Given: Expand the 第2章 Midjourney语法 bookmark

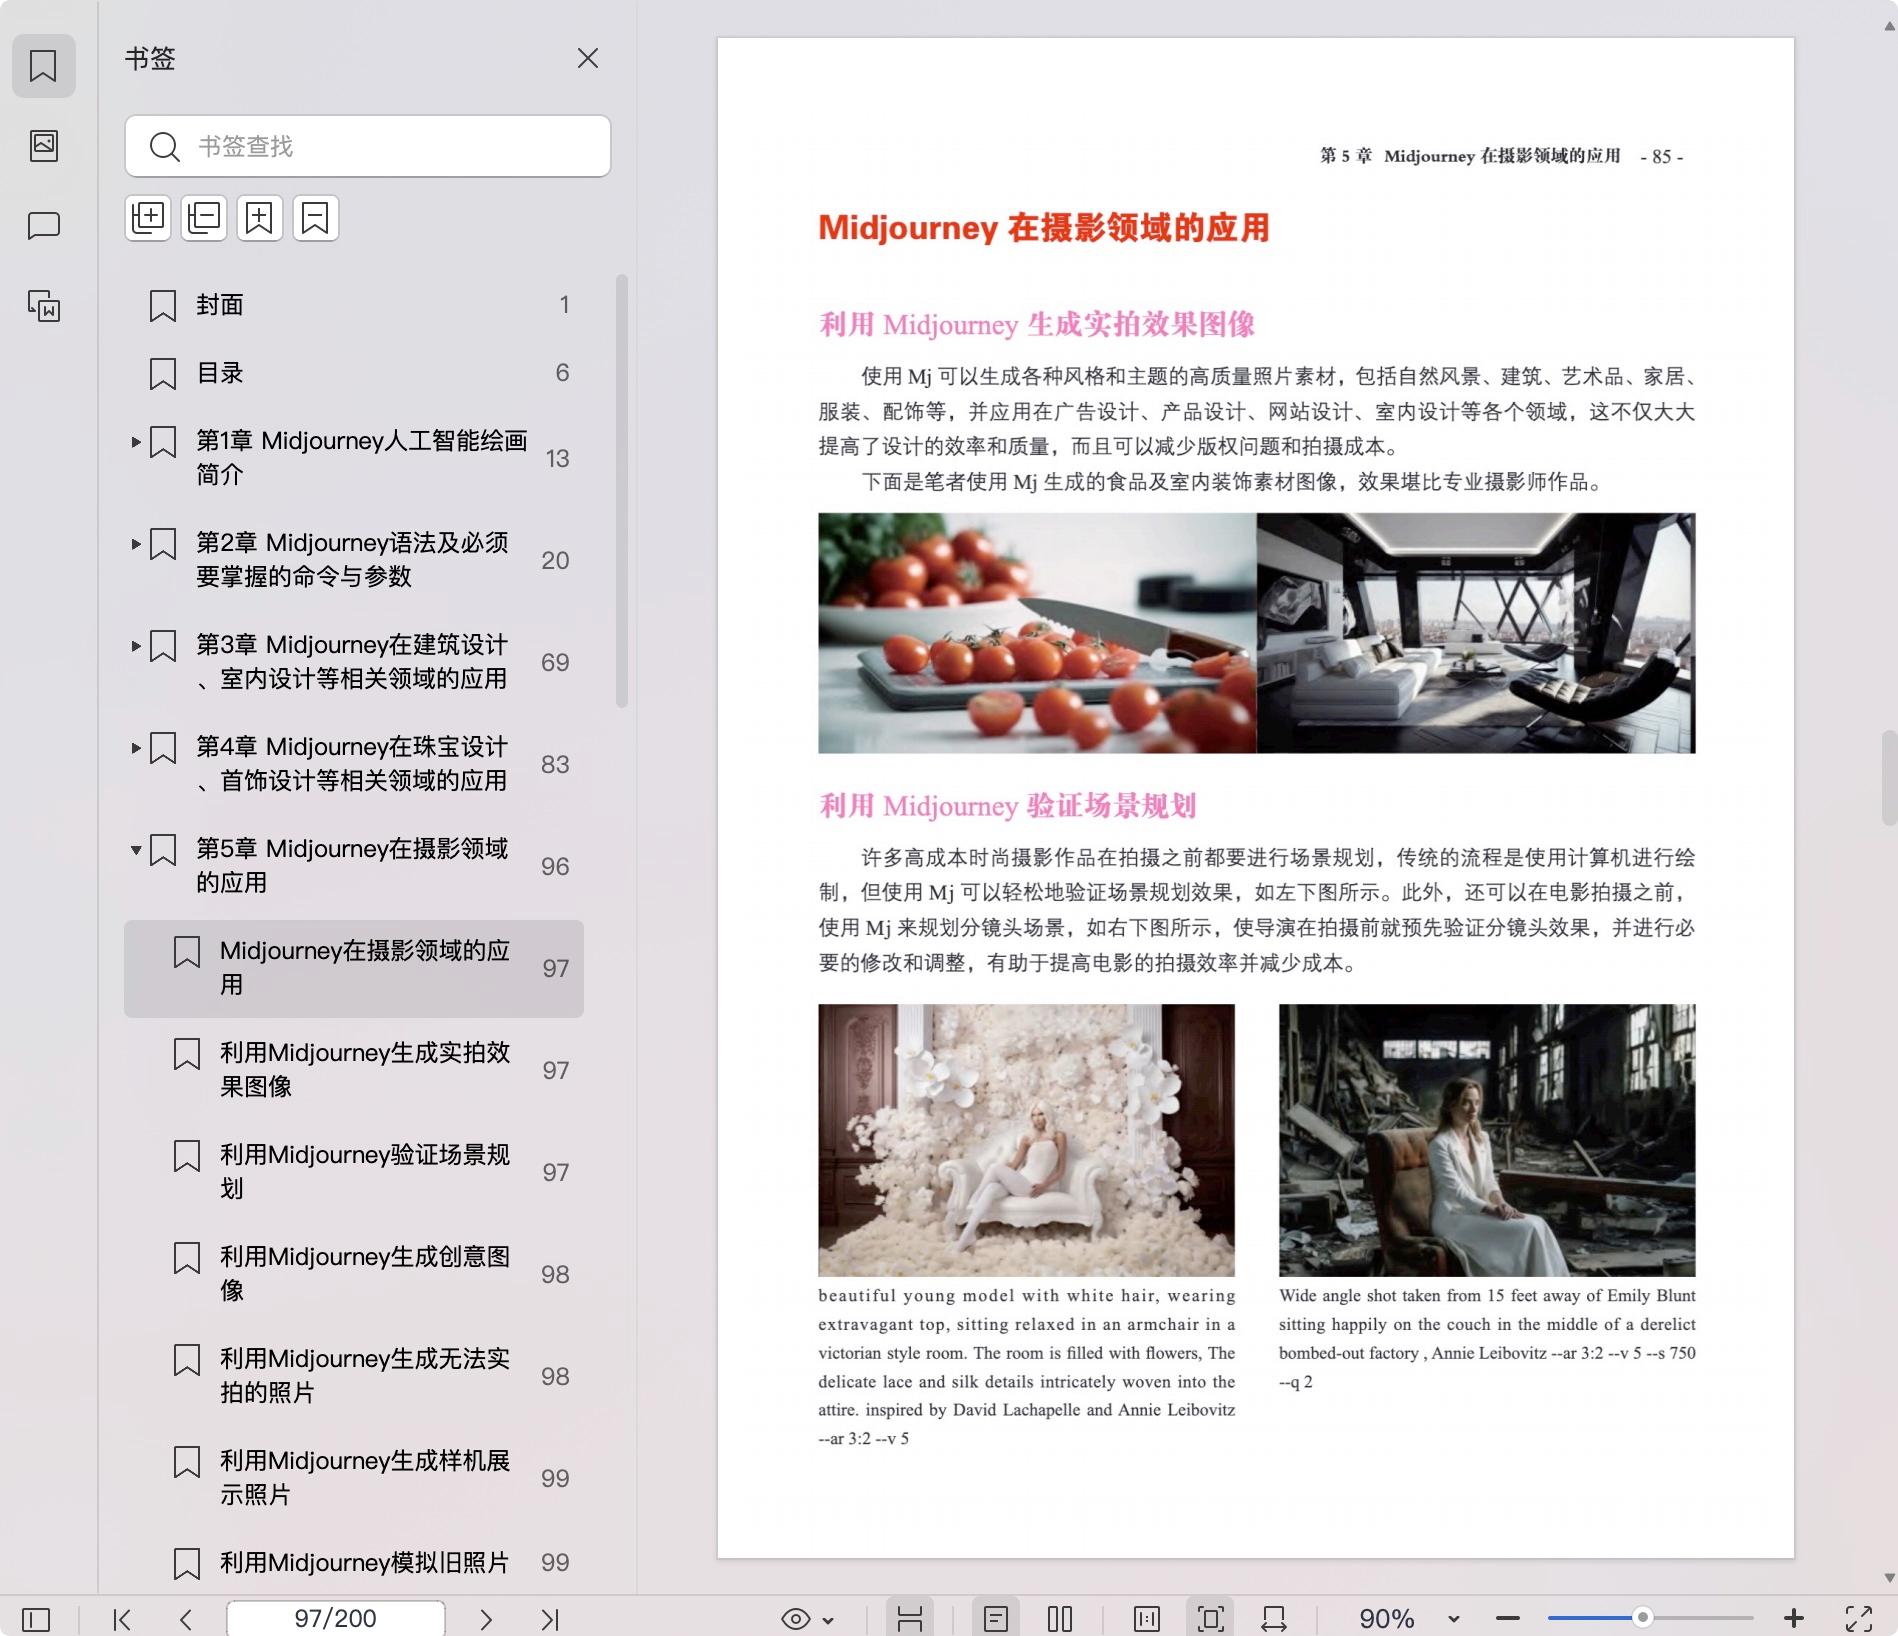Looking at the screenshot, I should click(x=136, y=543).
